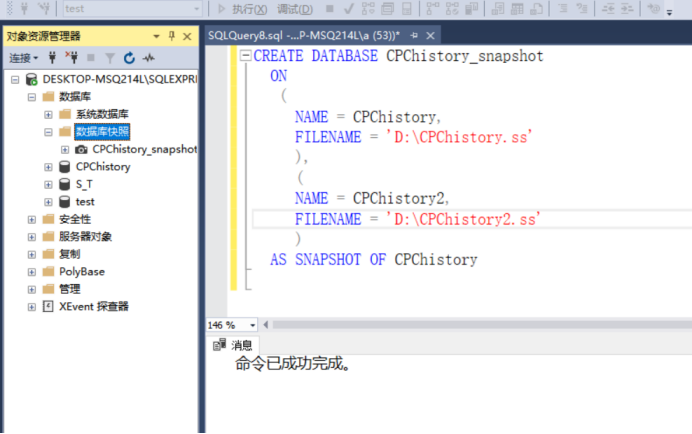Open the Query Options icon

coord(387,8)
